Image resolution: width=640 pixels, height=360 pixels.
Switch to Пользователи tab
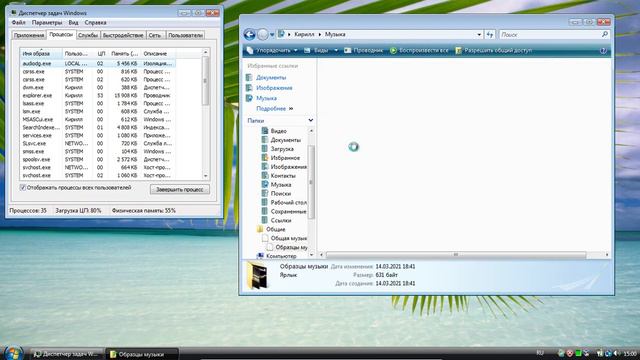(x=185, y=36)
